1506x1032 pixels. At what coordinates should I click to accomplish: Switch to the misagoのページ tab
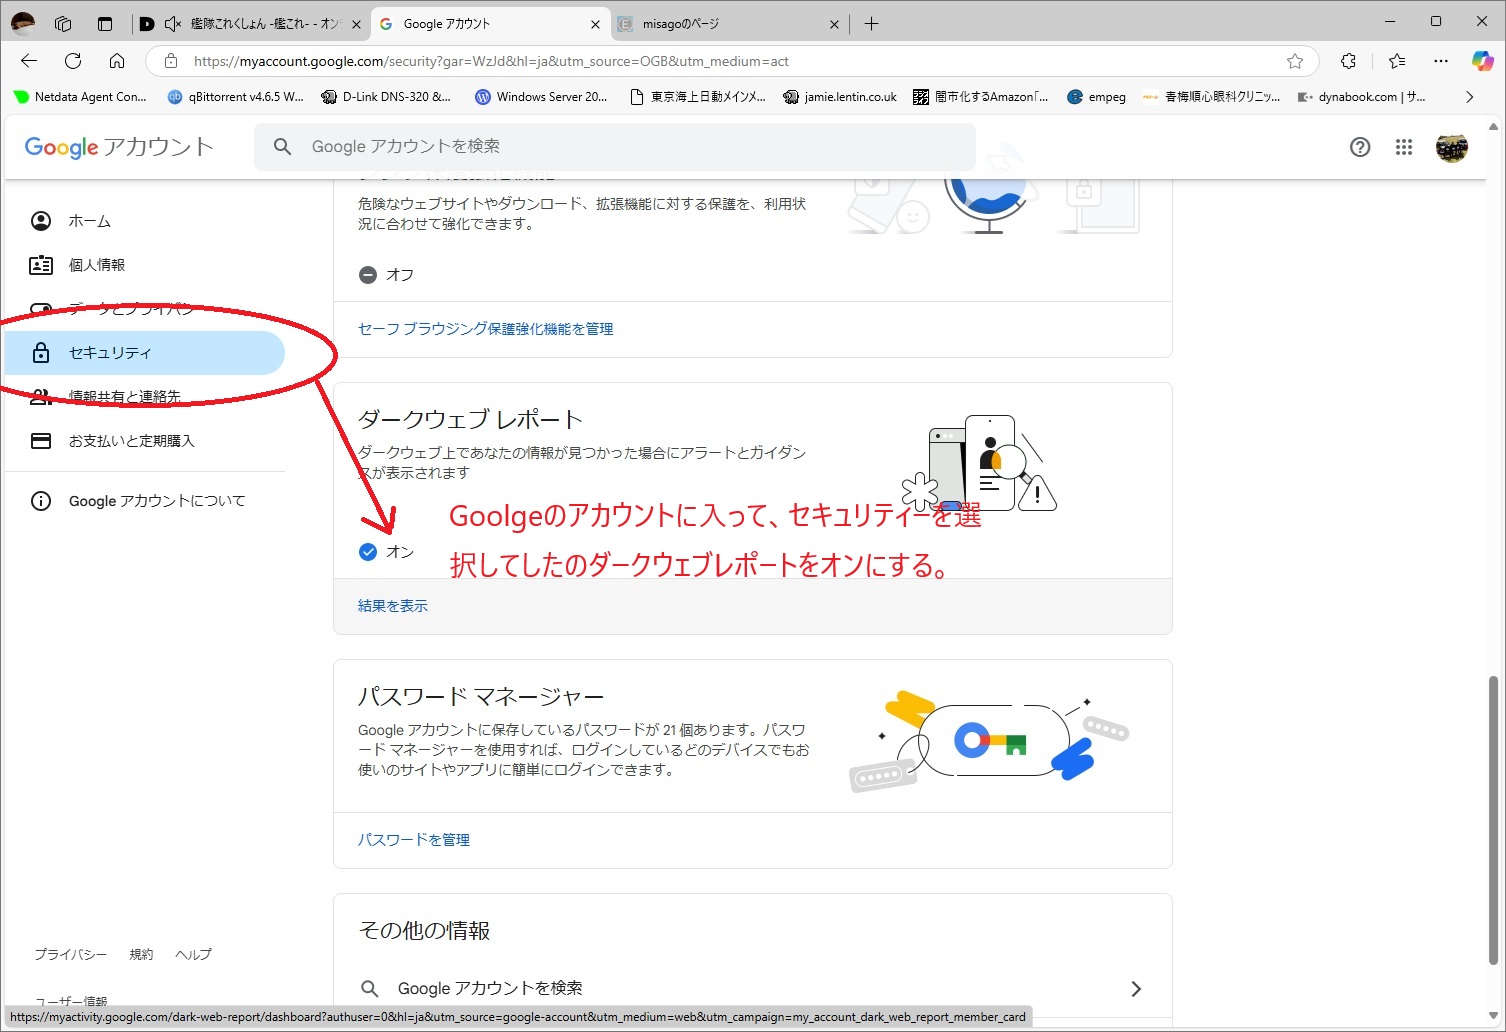pyautogui.click(x=728, y=23)
